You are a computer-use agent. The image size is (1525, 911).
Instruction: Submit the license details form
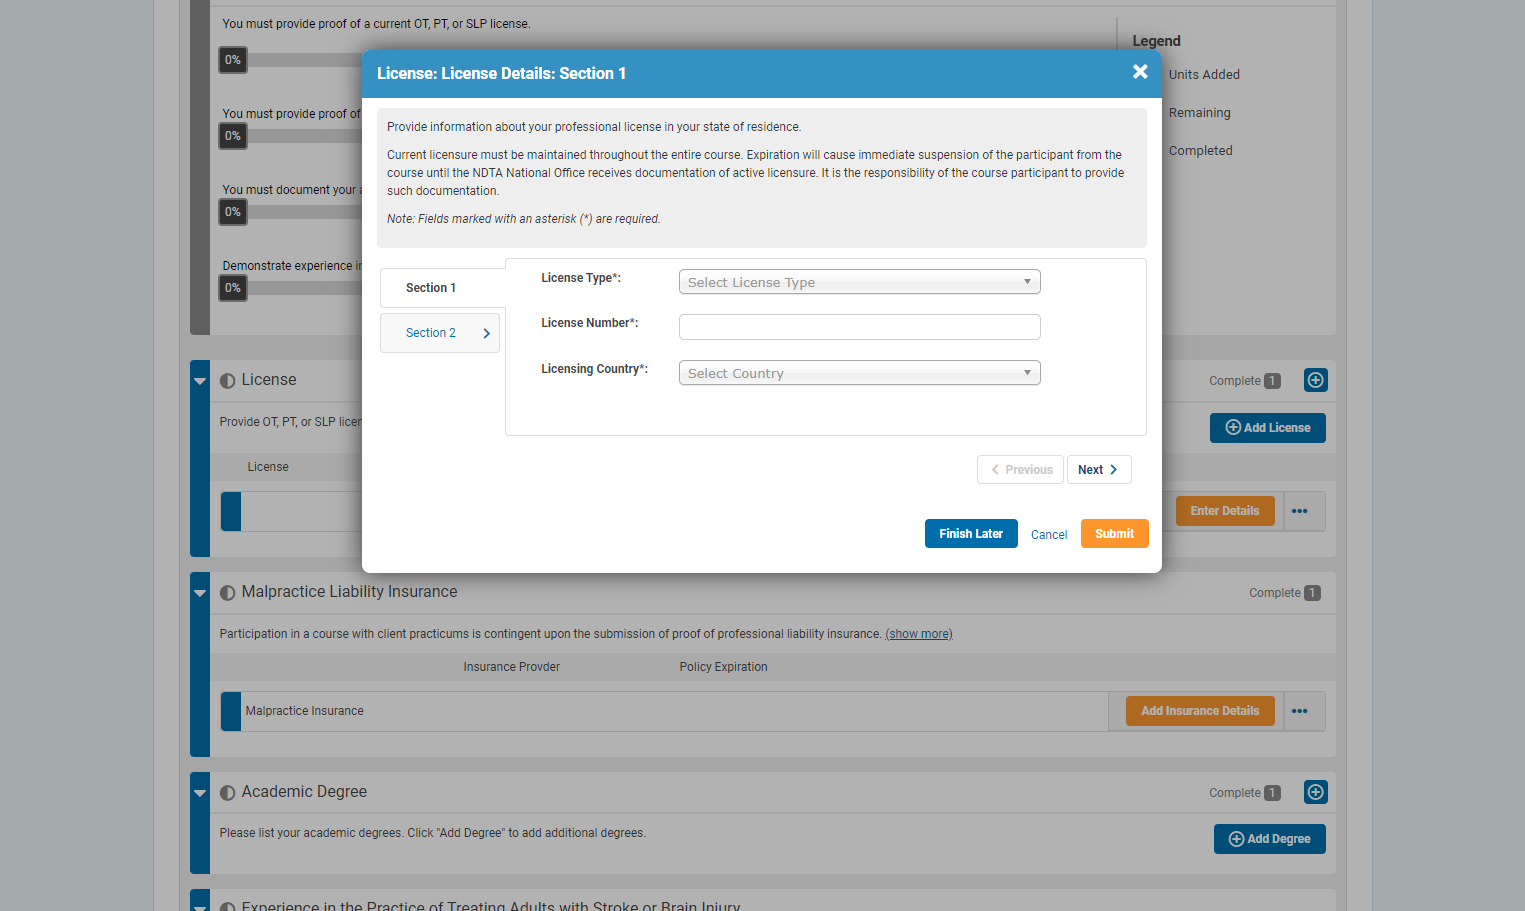click(x=1114, y=534)
